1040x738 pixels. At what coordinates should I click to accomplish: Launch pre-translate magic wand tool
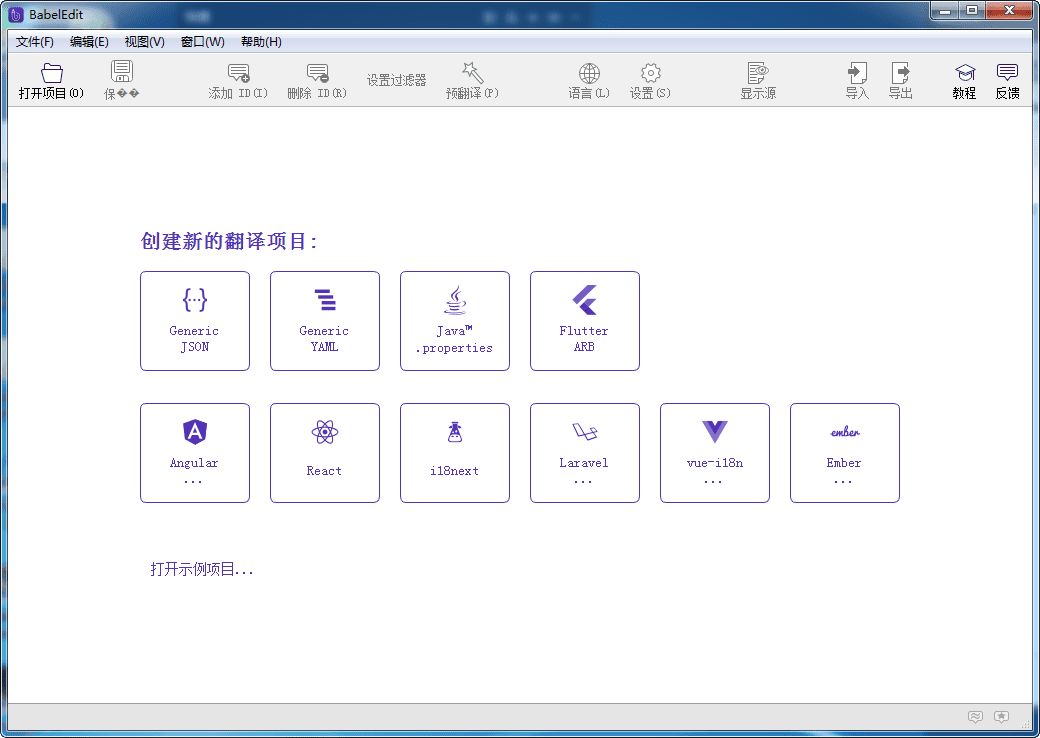472,72
